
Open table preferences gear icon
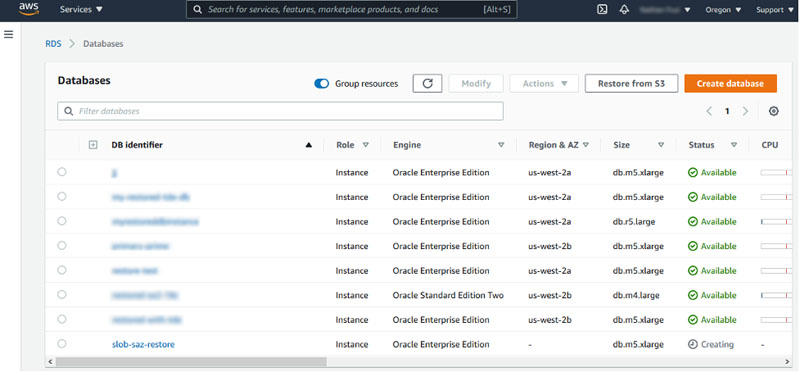click(x=773, y=111)
